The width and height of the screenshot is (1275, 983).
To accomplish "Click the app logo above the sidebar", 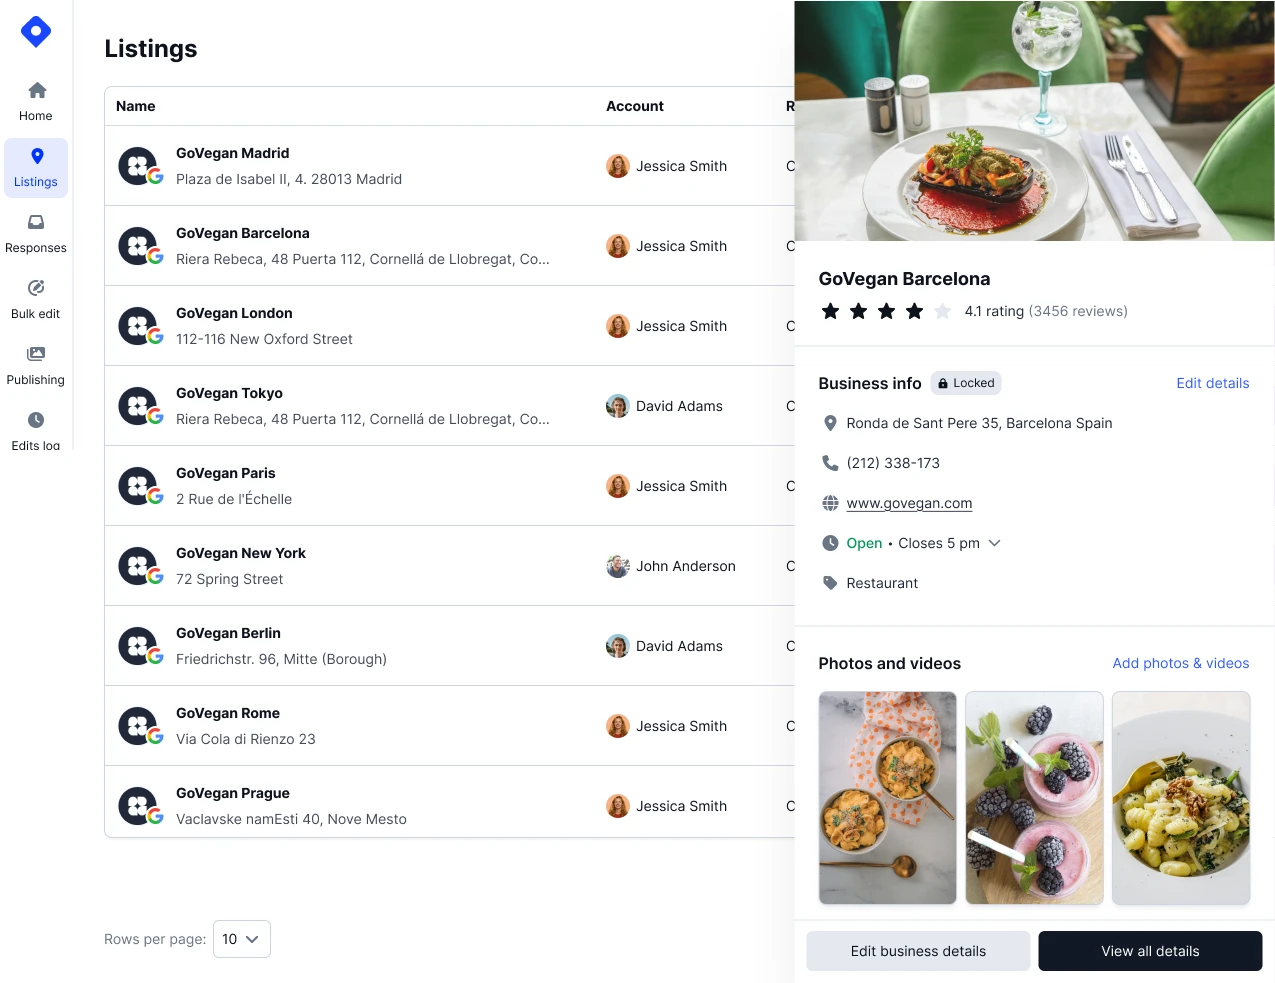I will pyautogui.click(x=35, y=31).
